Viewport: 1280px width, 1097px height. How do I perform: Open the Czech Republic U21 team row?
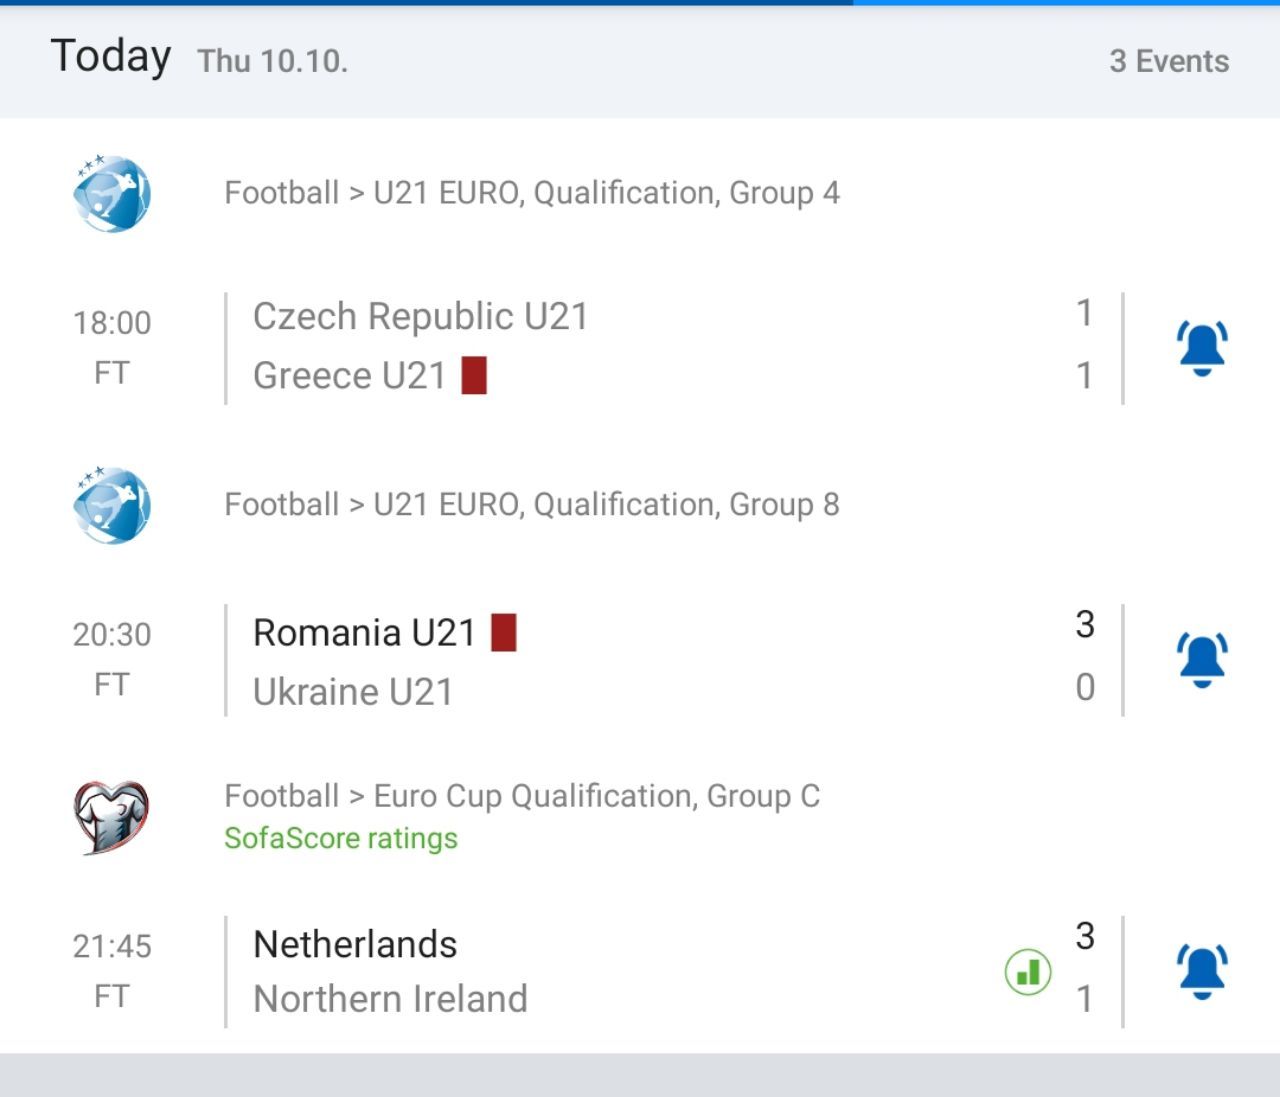[421, 317]
